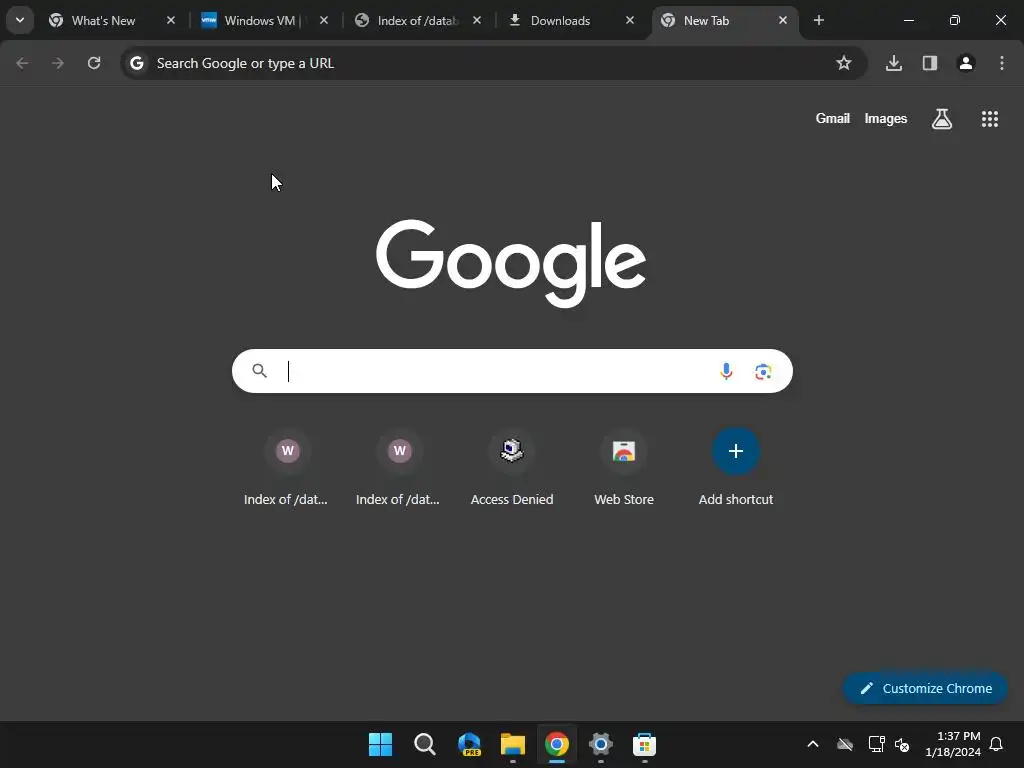
Task: Open a new tab with plus button
Action: (819, 20)
